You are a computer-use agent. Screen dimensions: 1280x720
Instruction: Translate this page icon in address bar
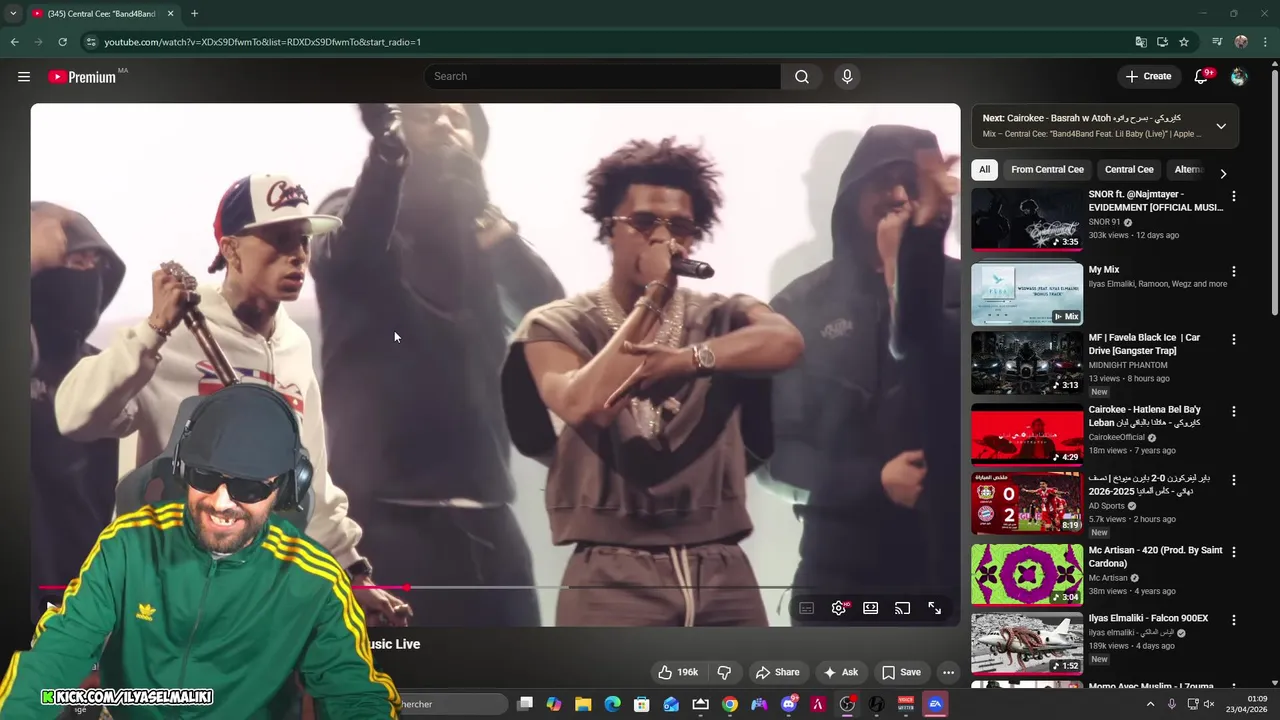[1141, 42]
